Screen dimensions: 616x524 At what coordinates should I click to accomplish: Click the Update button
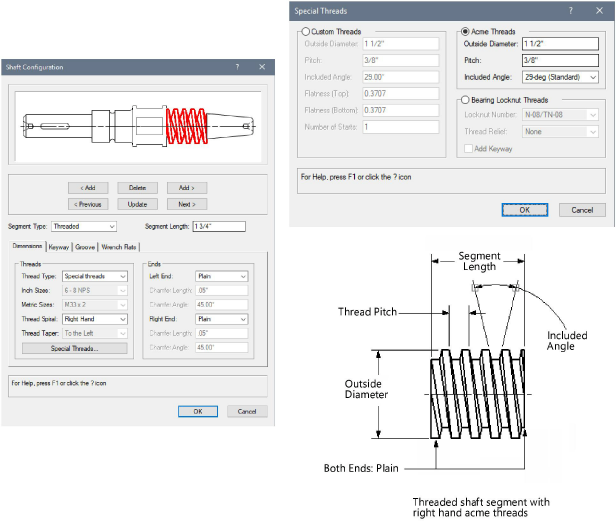(137, 204)
